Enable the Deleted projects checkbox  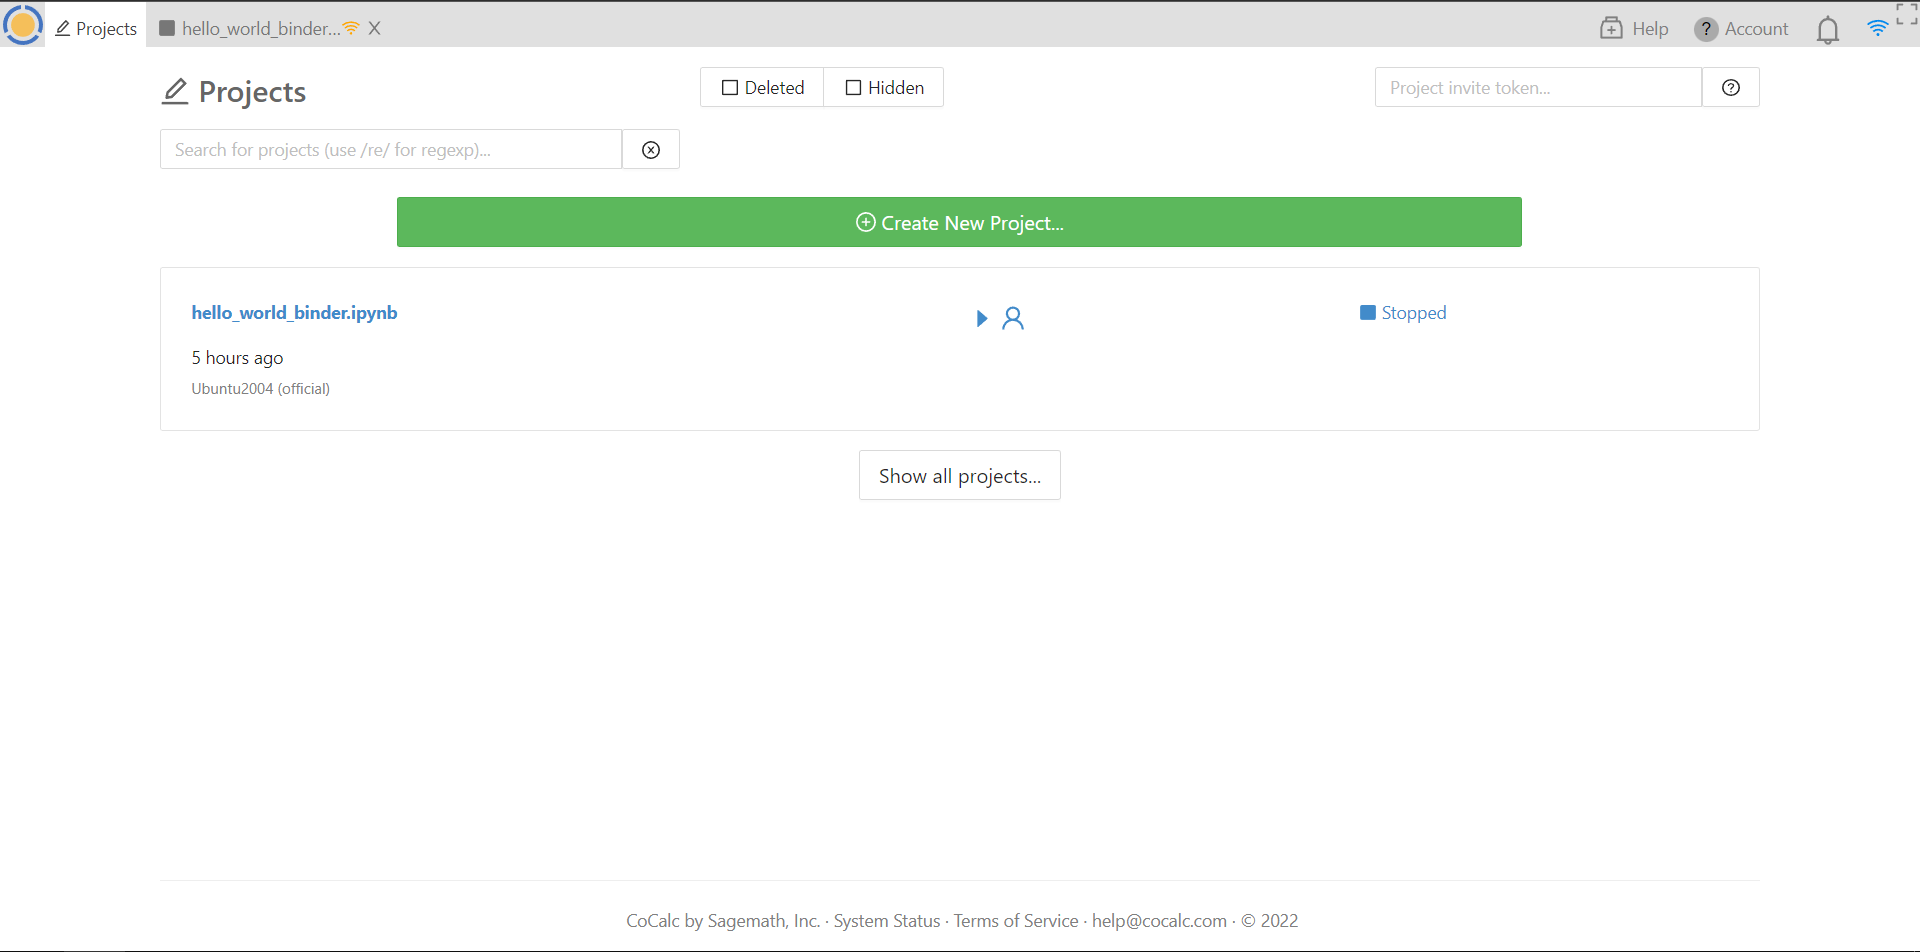point(730,88)
